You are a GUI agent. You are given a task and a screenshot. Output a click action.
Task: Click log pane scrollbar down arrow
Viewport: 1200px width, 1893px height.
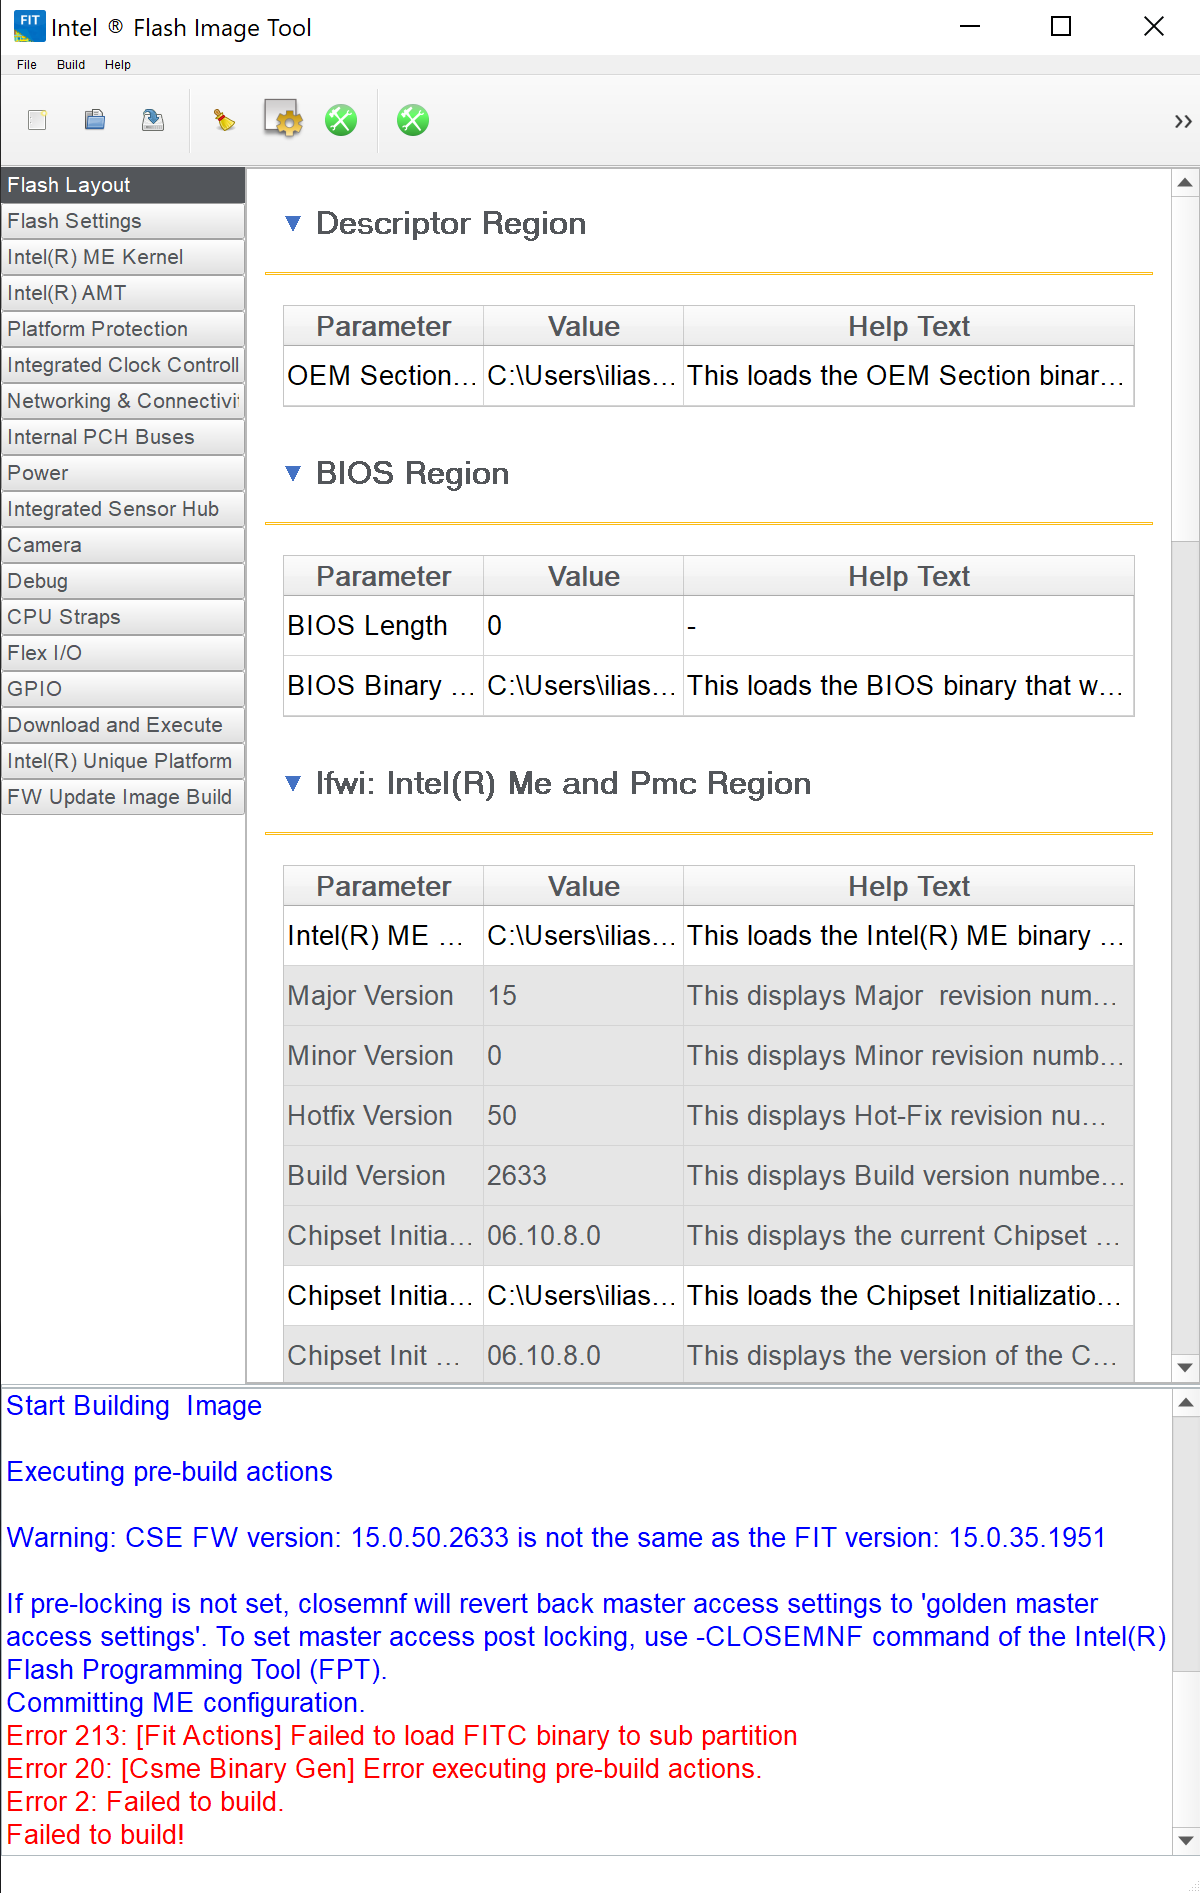point(1185,1840)
